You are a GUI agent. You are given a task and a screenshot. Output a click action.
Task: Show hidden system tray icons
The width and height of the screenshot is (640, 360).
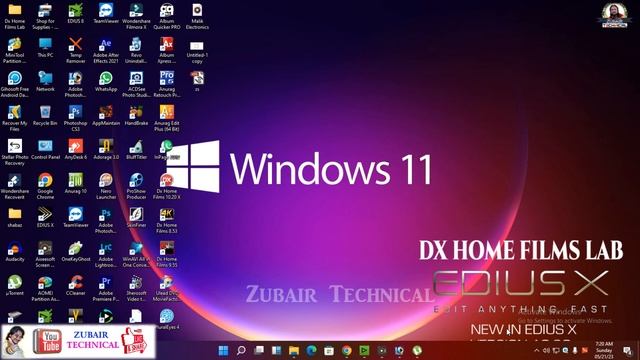536,351
